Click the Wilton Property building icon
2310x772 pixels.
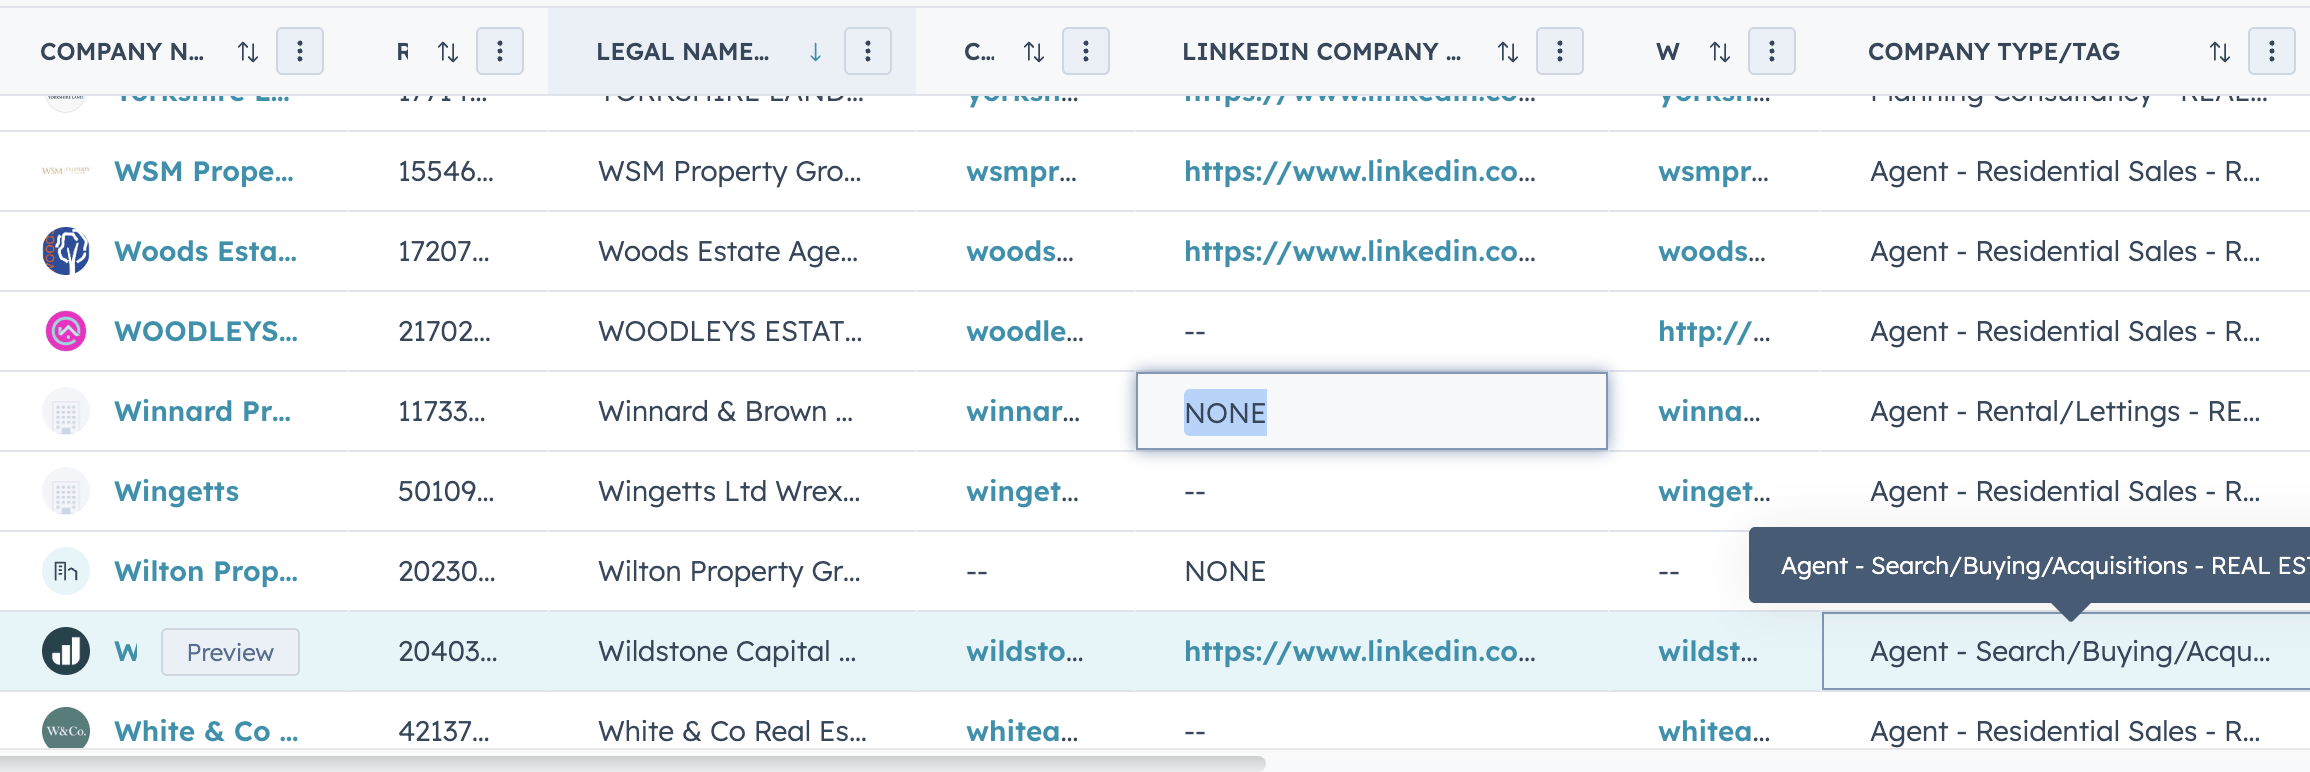(x=66, y=571)
